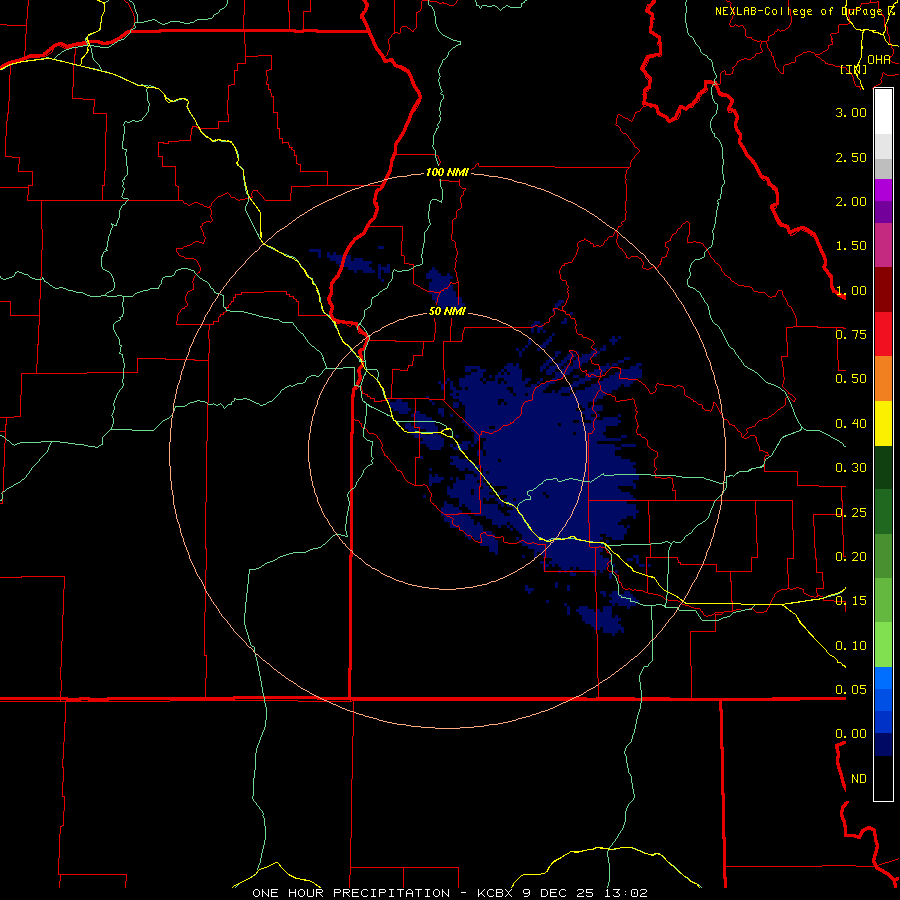Select the 0.30 legend value

pos(851,468)
